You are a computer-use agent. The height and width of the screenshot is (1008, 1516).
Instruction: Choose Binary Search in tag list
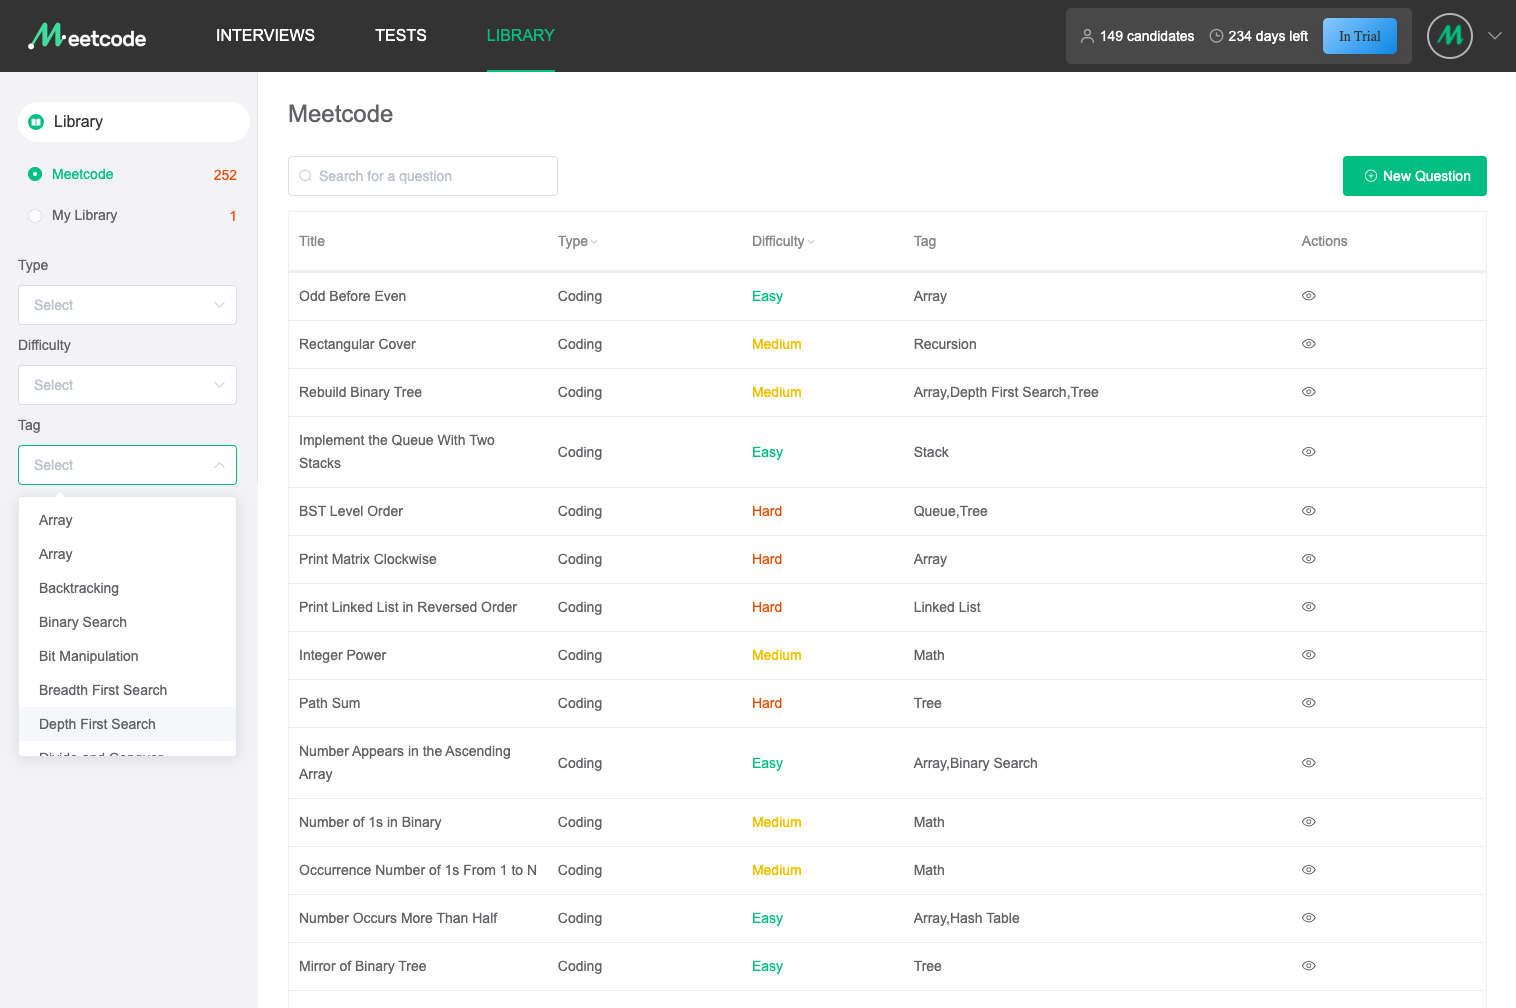click(x=127, y=622)
